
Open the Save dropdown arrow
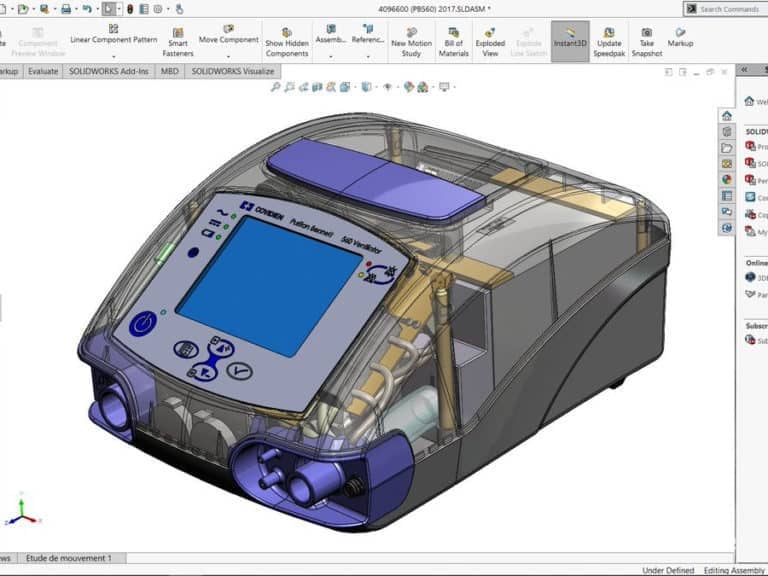[54, 9]
